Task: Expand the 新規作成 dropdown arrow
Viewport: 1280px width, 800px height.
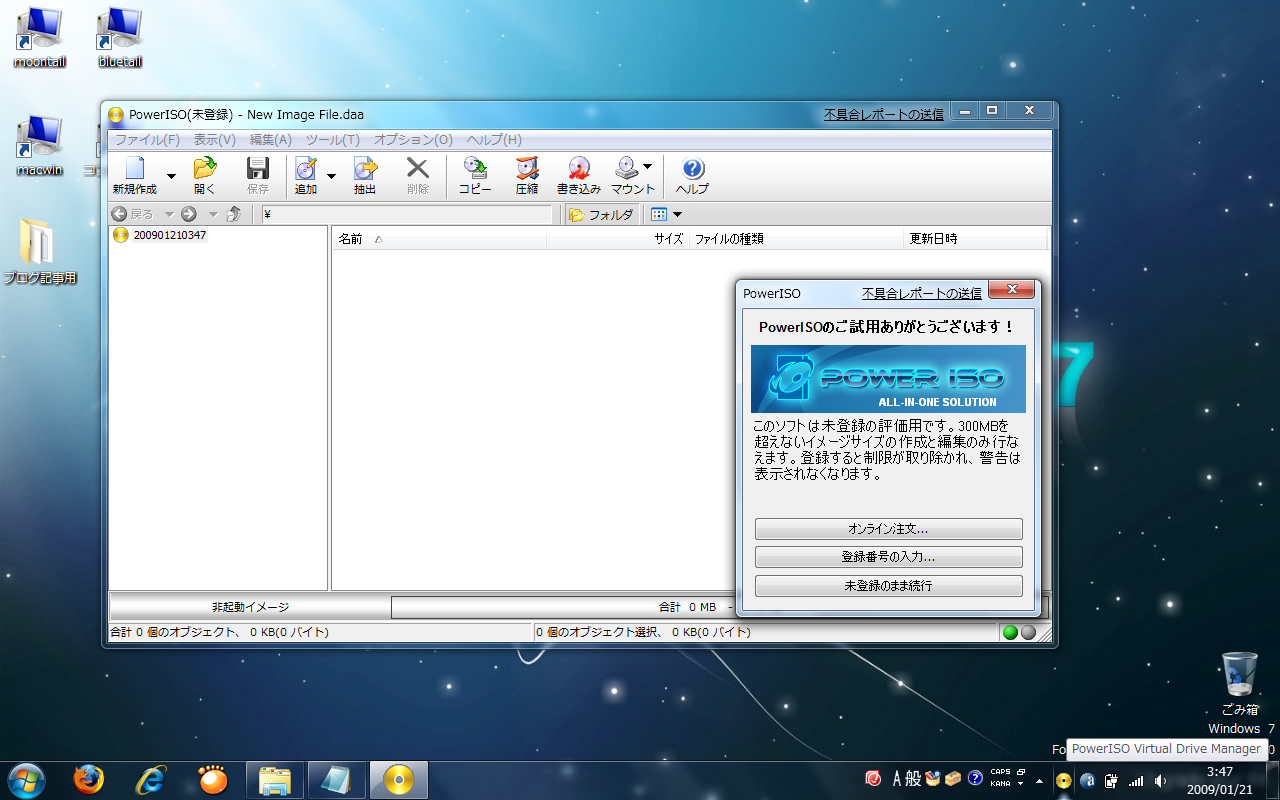Action: click(x=171, y=176)
